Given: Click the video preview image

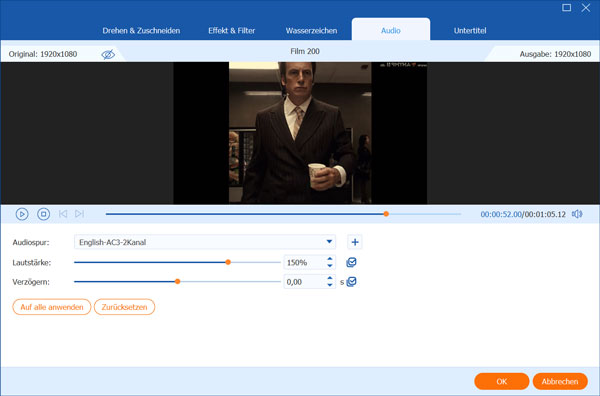Looking at the screenshot, I should 300,132.
